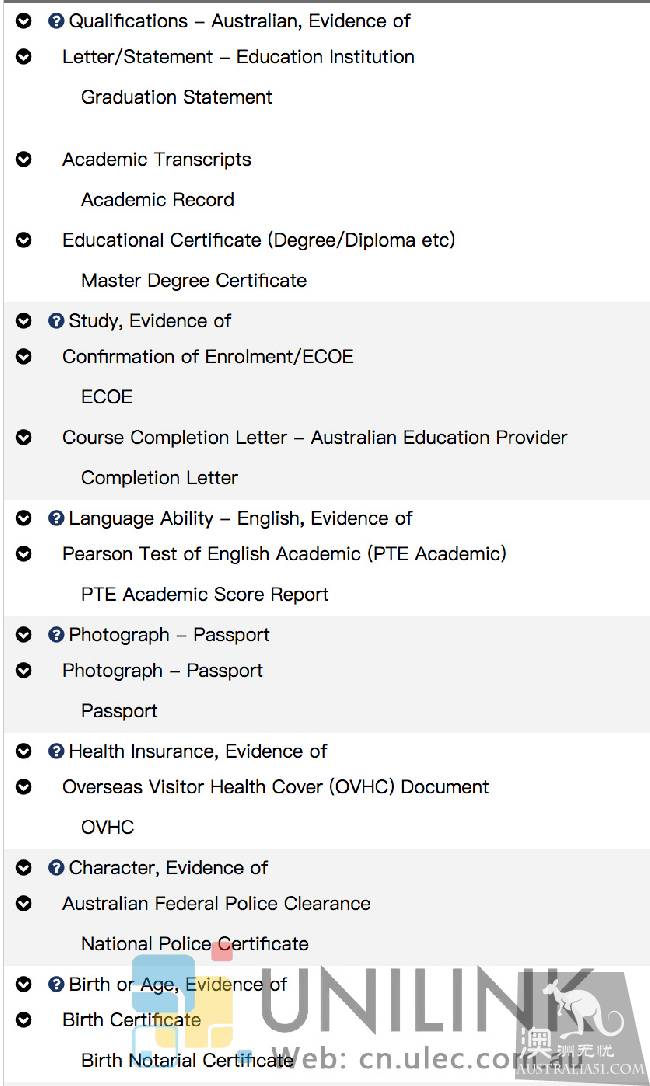Screen dimensions: 650x1086
Task: Click question mark beside Photograph – Passport heading
Action: (56, 635)
